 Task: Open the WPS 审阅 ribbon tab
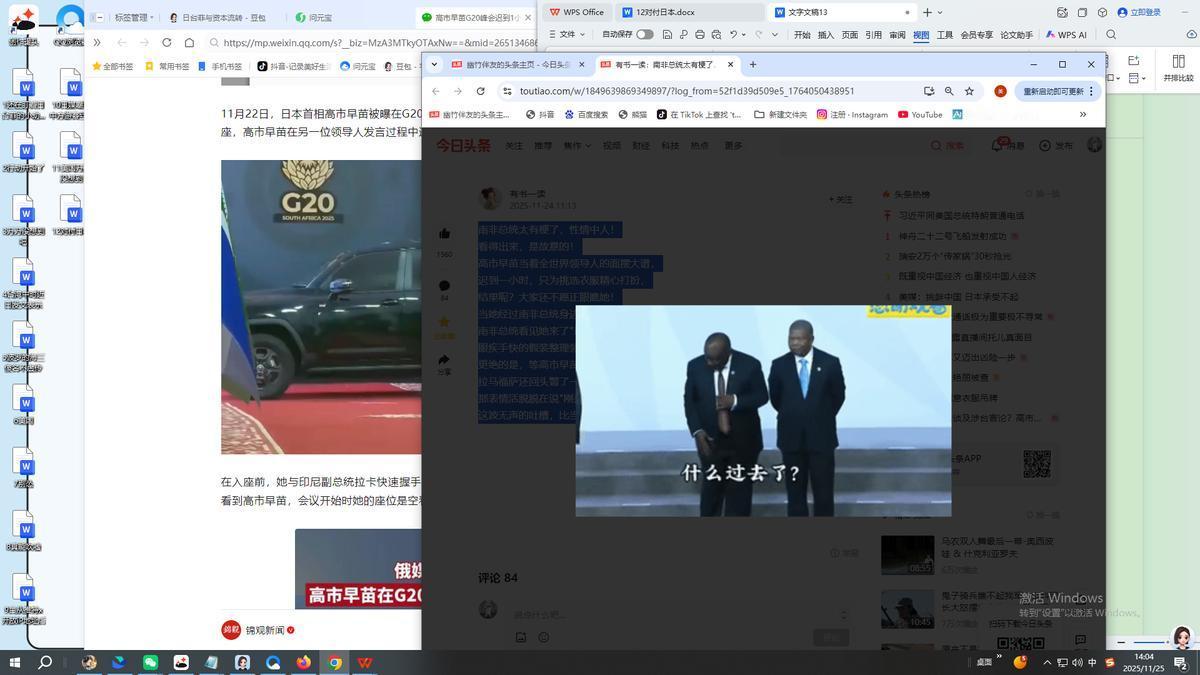(x=897, y=35)
